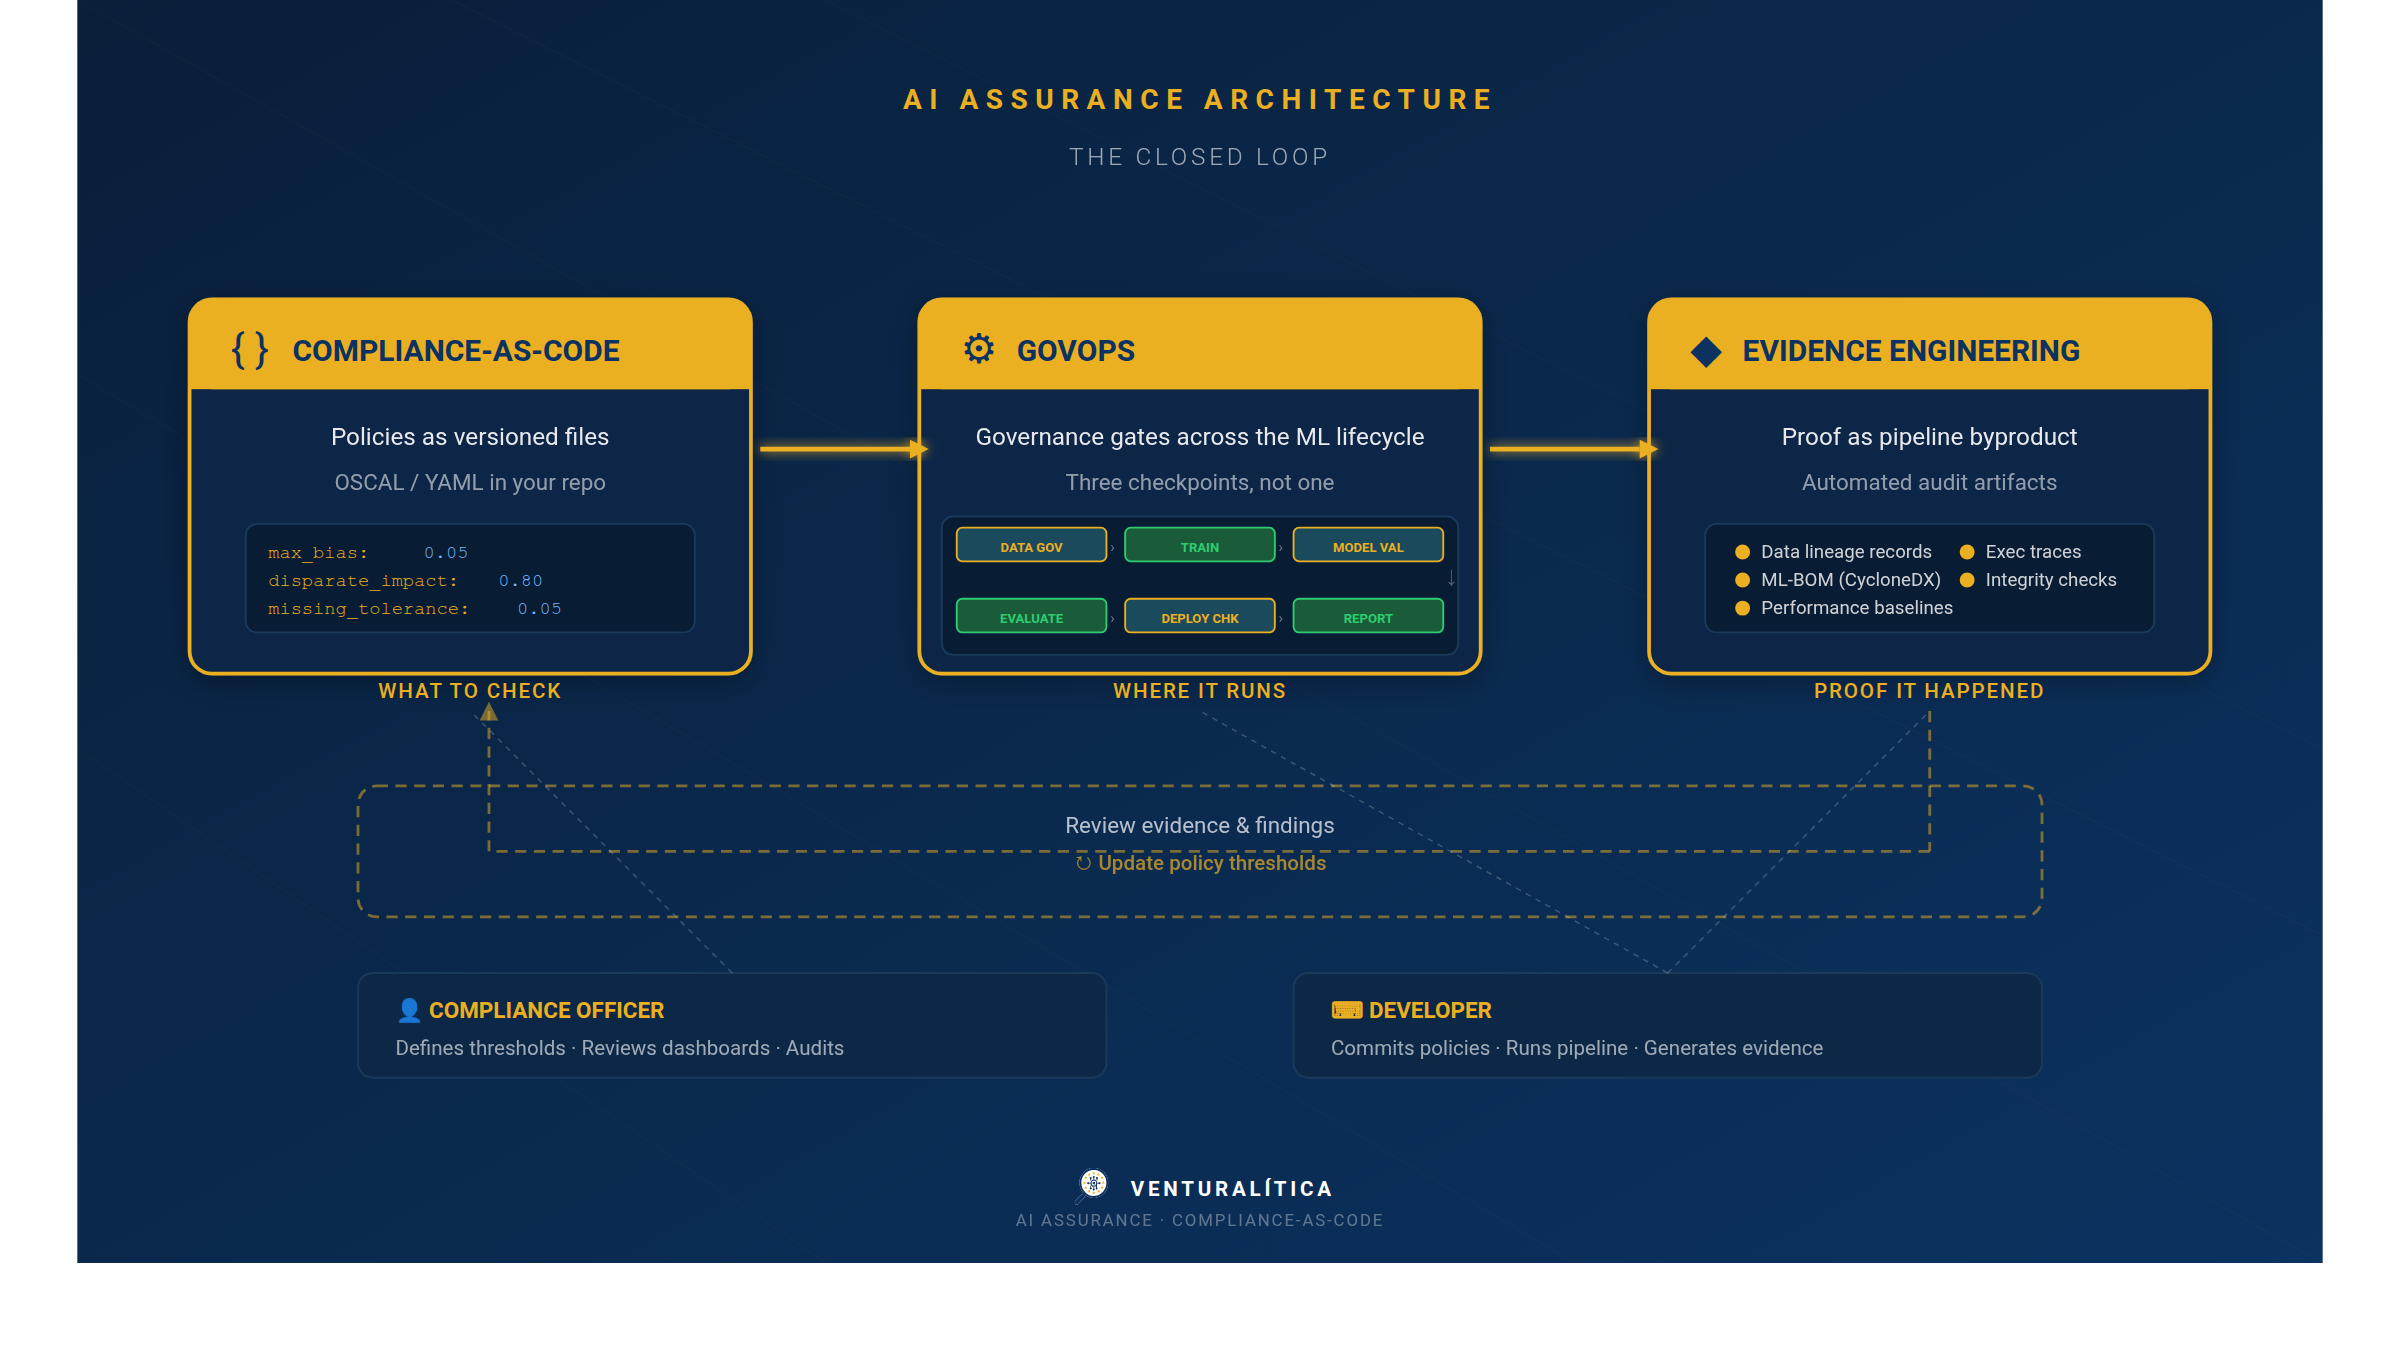2400x1350 pixels.
Task: Toggle the bullet next to Performance baselines
Action: [1741, 607]
